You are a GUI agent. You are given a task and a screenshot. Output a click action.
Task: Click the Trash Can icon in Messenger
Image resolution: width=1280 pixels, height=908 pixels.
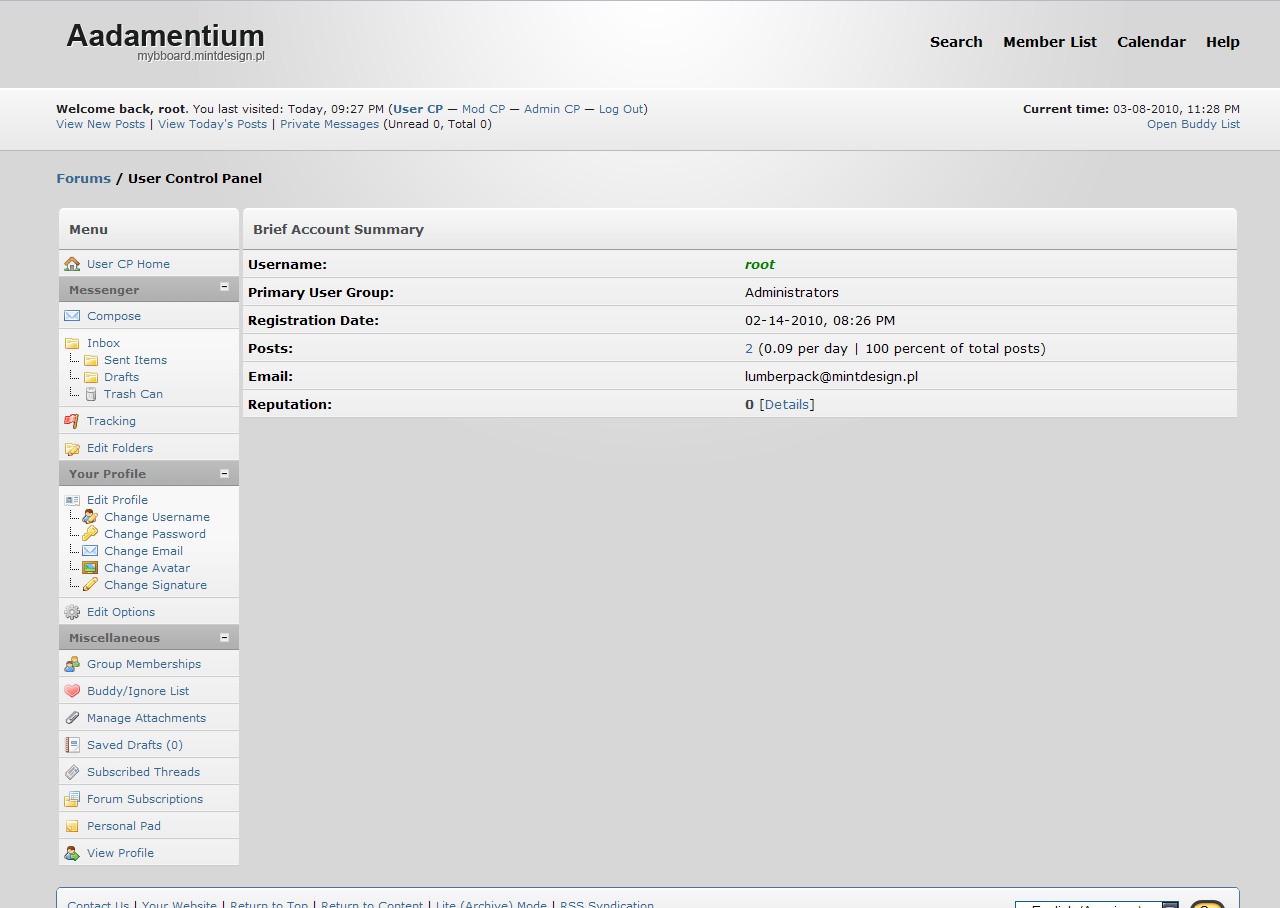point(90,394)
